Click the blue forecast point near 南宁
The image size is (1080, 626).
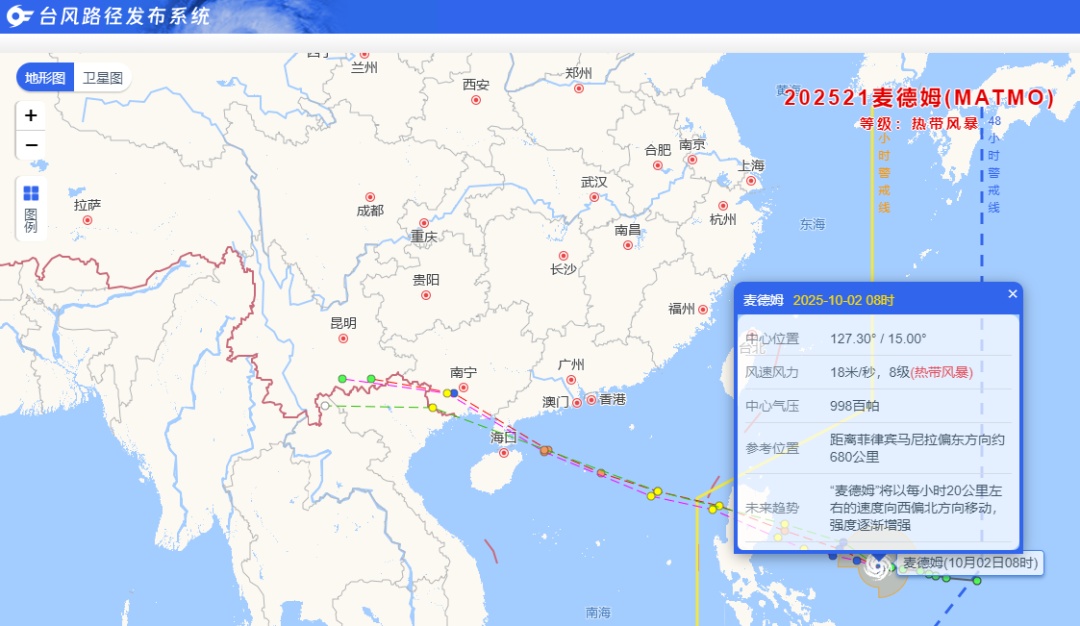455,393
